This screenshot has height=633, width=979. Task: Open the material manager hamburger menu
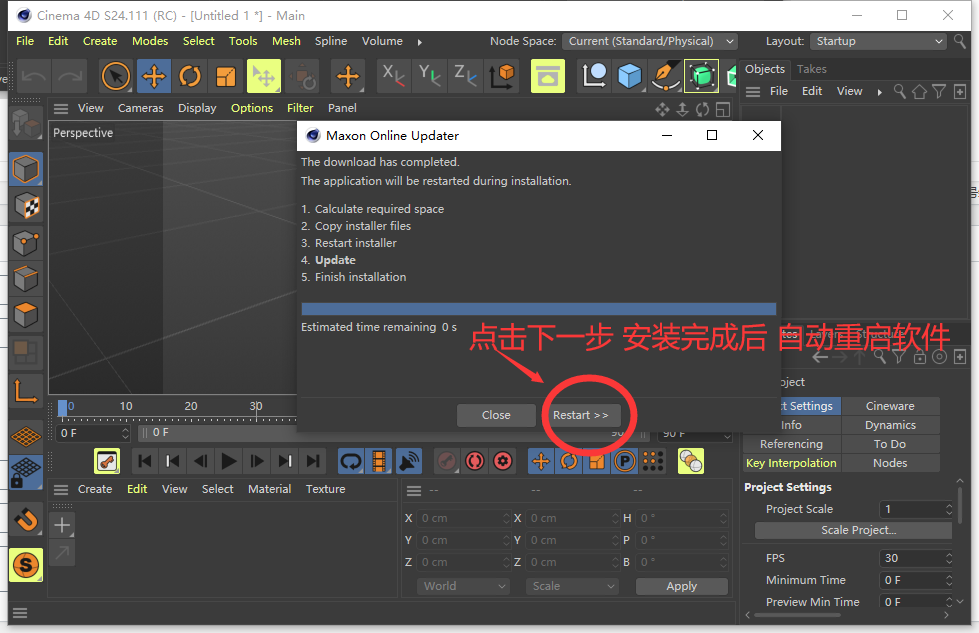(61, 489)
